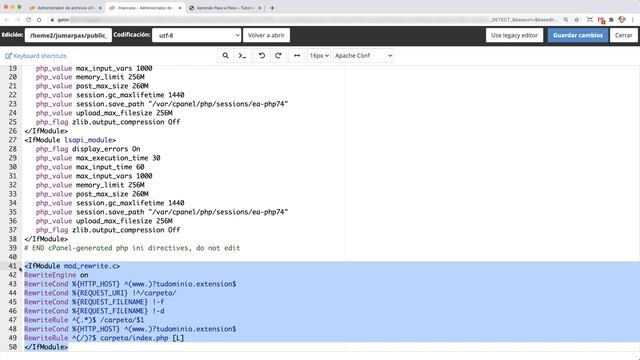Click the file path input field
Image resolution: width=640 pixels, height=360 pixels.
68,35
